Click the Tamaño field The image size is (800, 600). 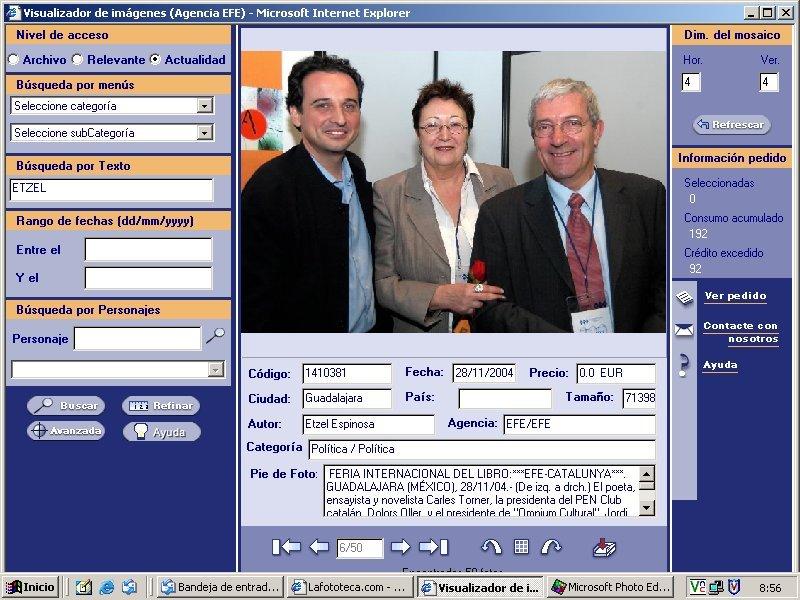click(x=639, y=398)
